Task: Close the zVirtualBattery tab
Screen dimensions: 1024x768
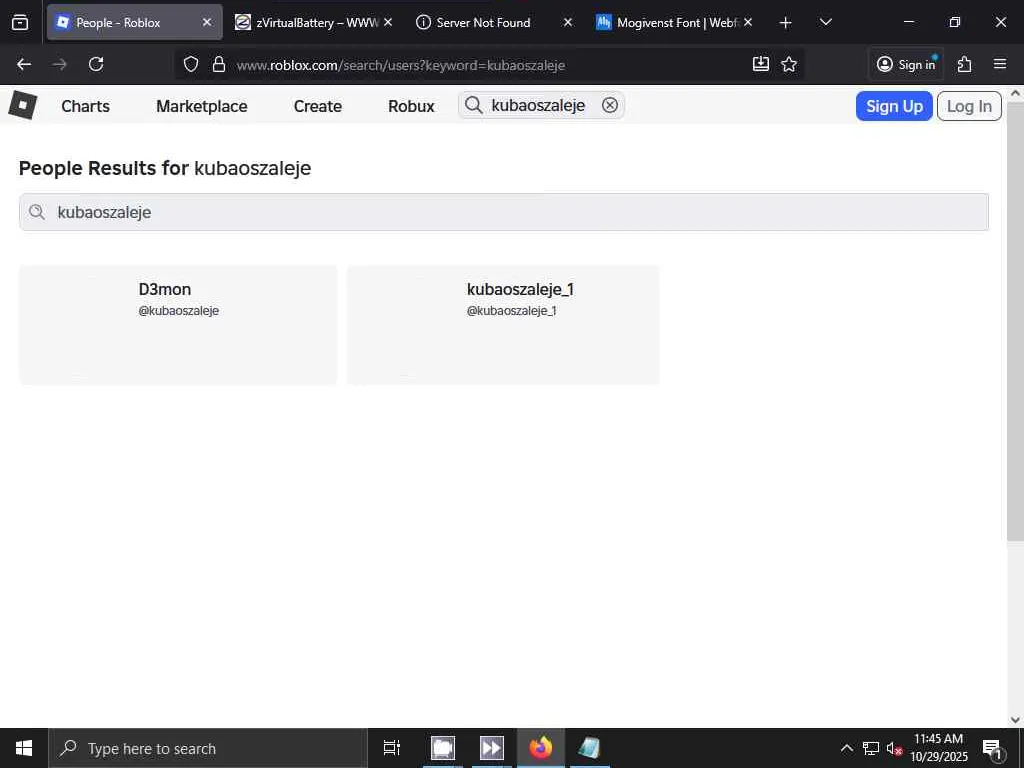Action: point(388,22)
